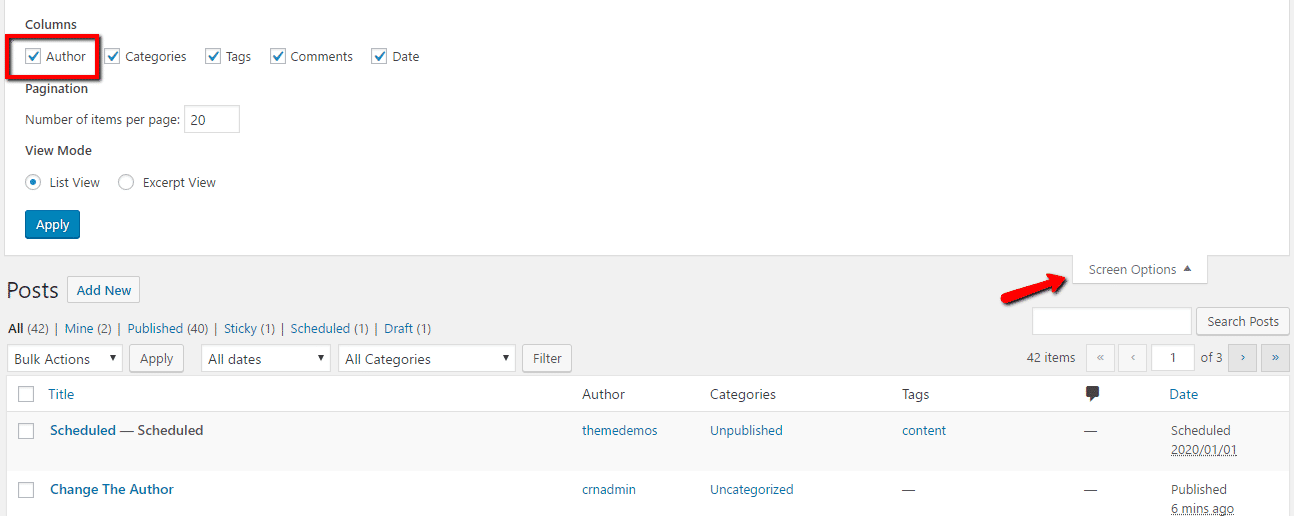This screenshot has width=1294, height=516.
Task: Go to the previous page arrow
Action: pyautogui.click(x=1132, y=358)
